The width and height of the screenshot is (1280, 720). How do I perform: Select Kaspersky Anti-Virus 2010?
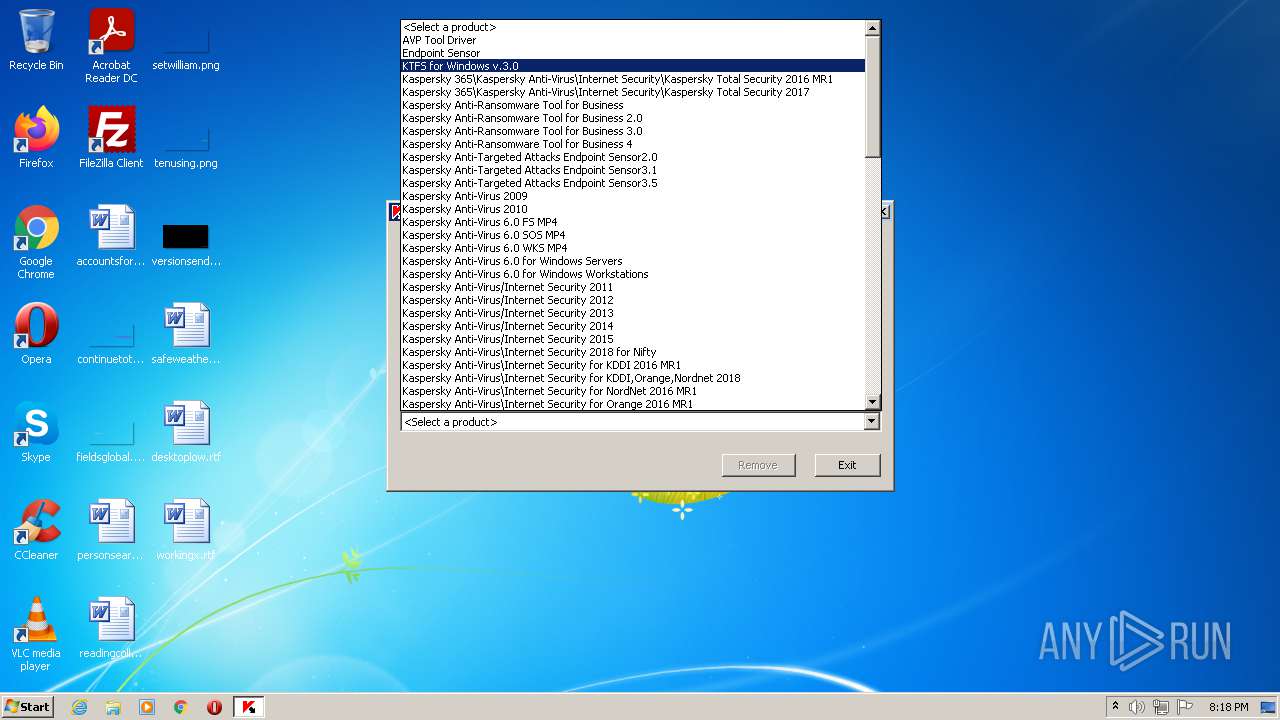632,209
